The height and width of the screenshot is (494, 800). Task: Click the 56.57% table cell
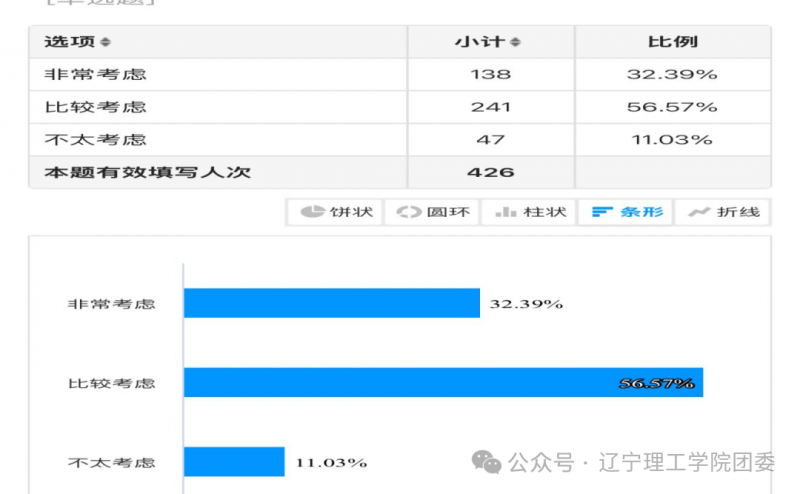point(672,107)
